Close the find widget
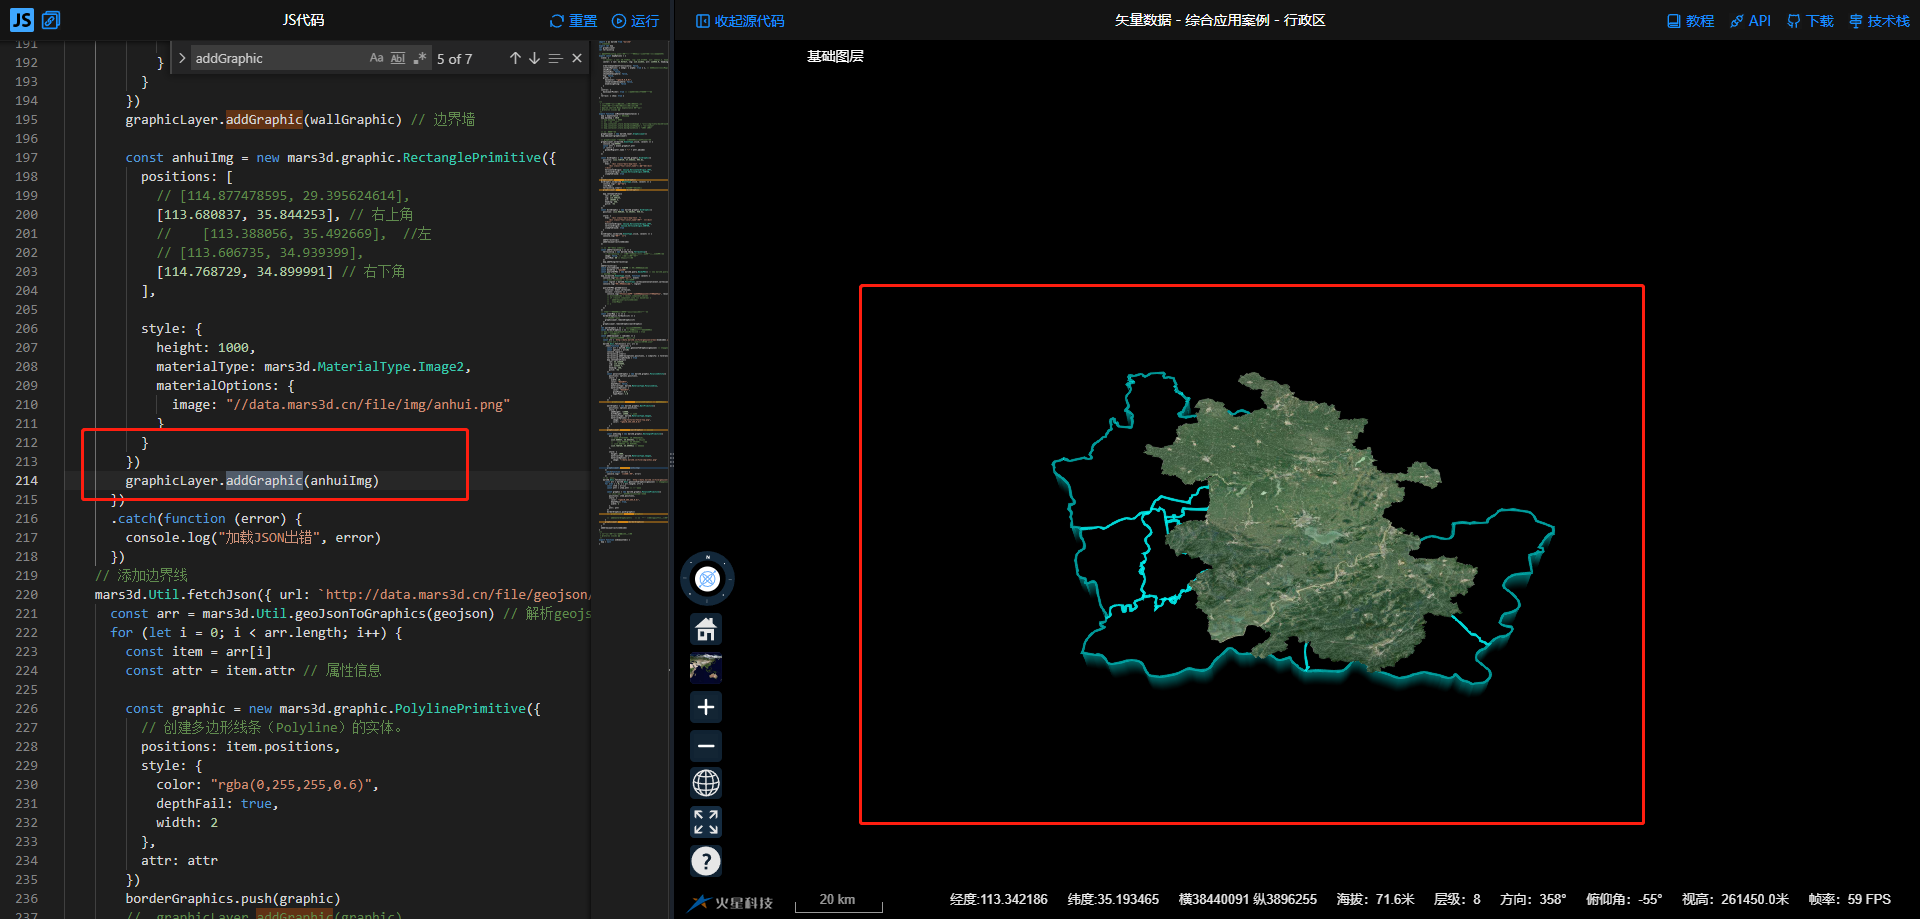The image size is (1920, 919). point(577,58)
